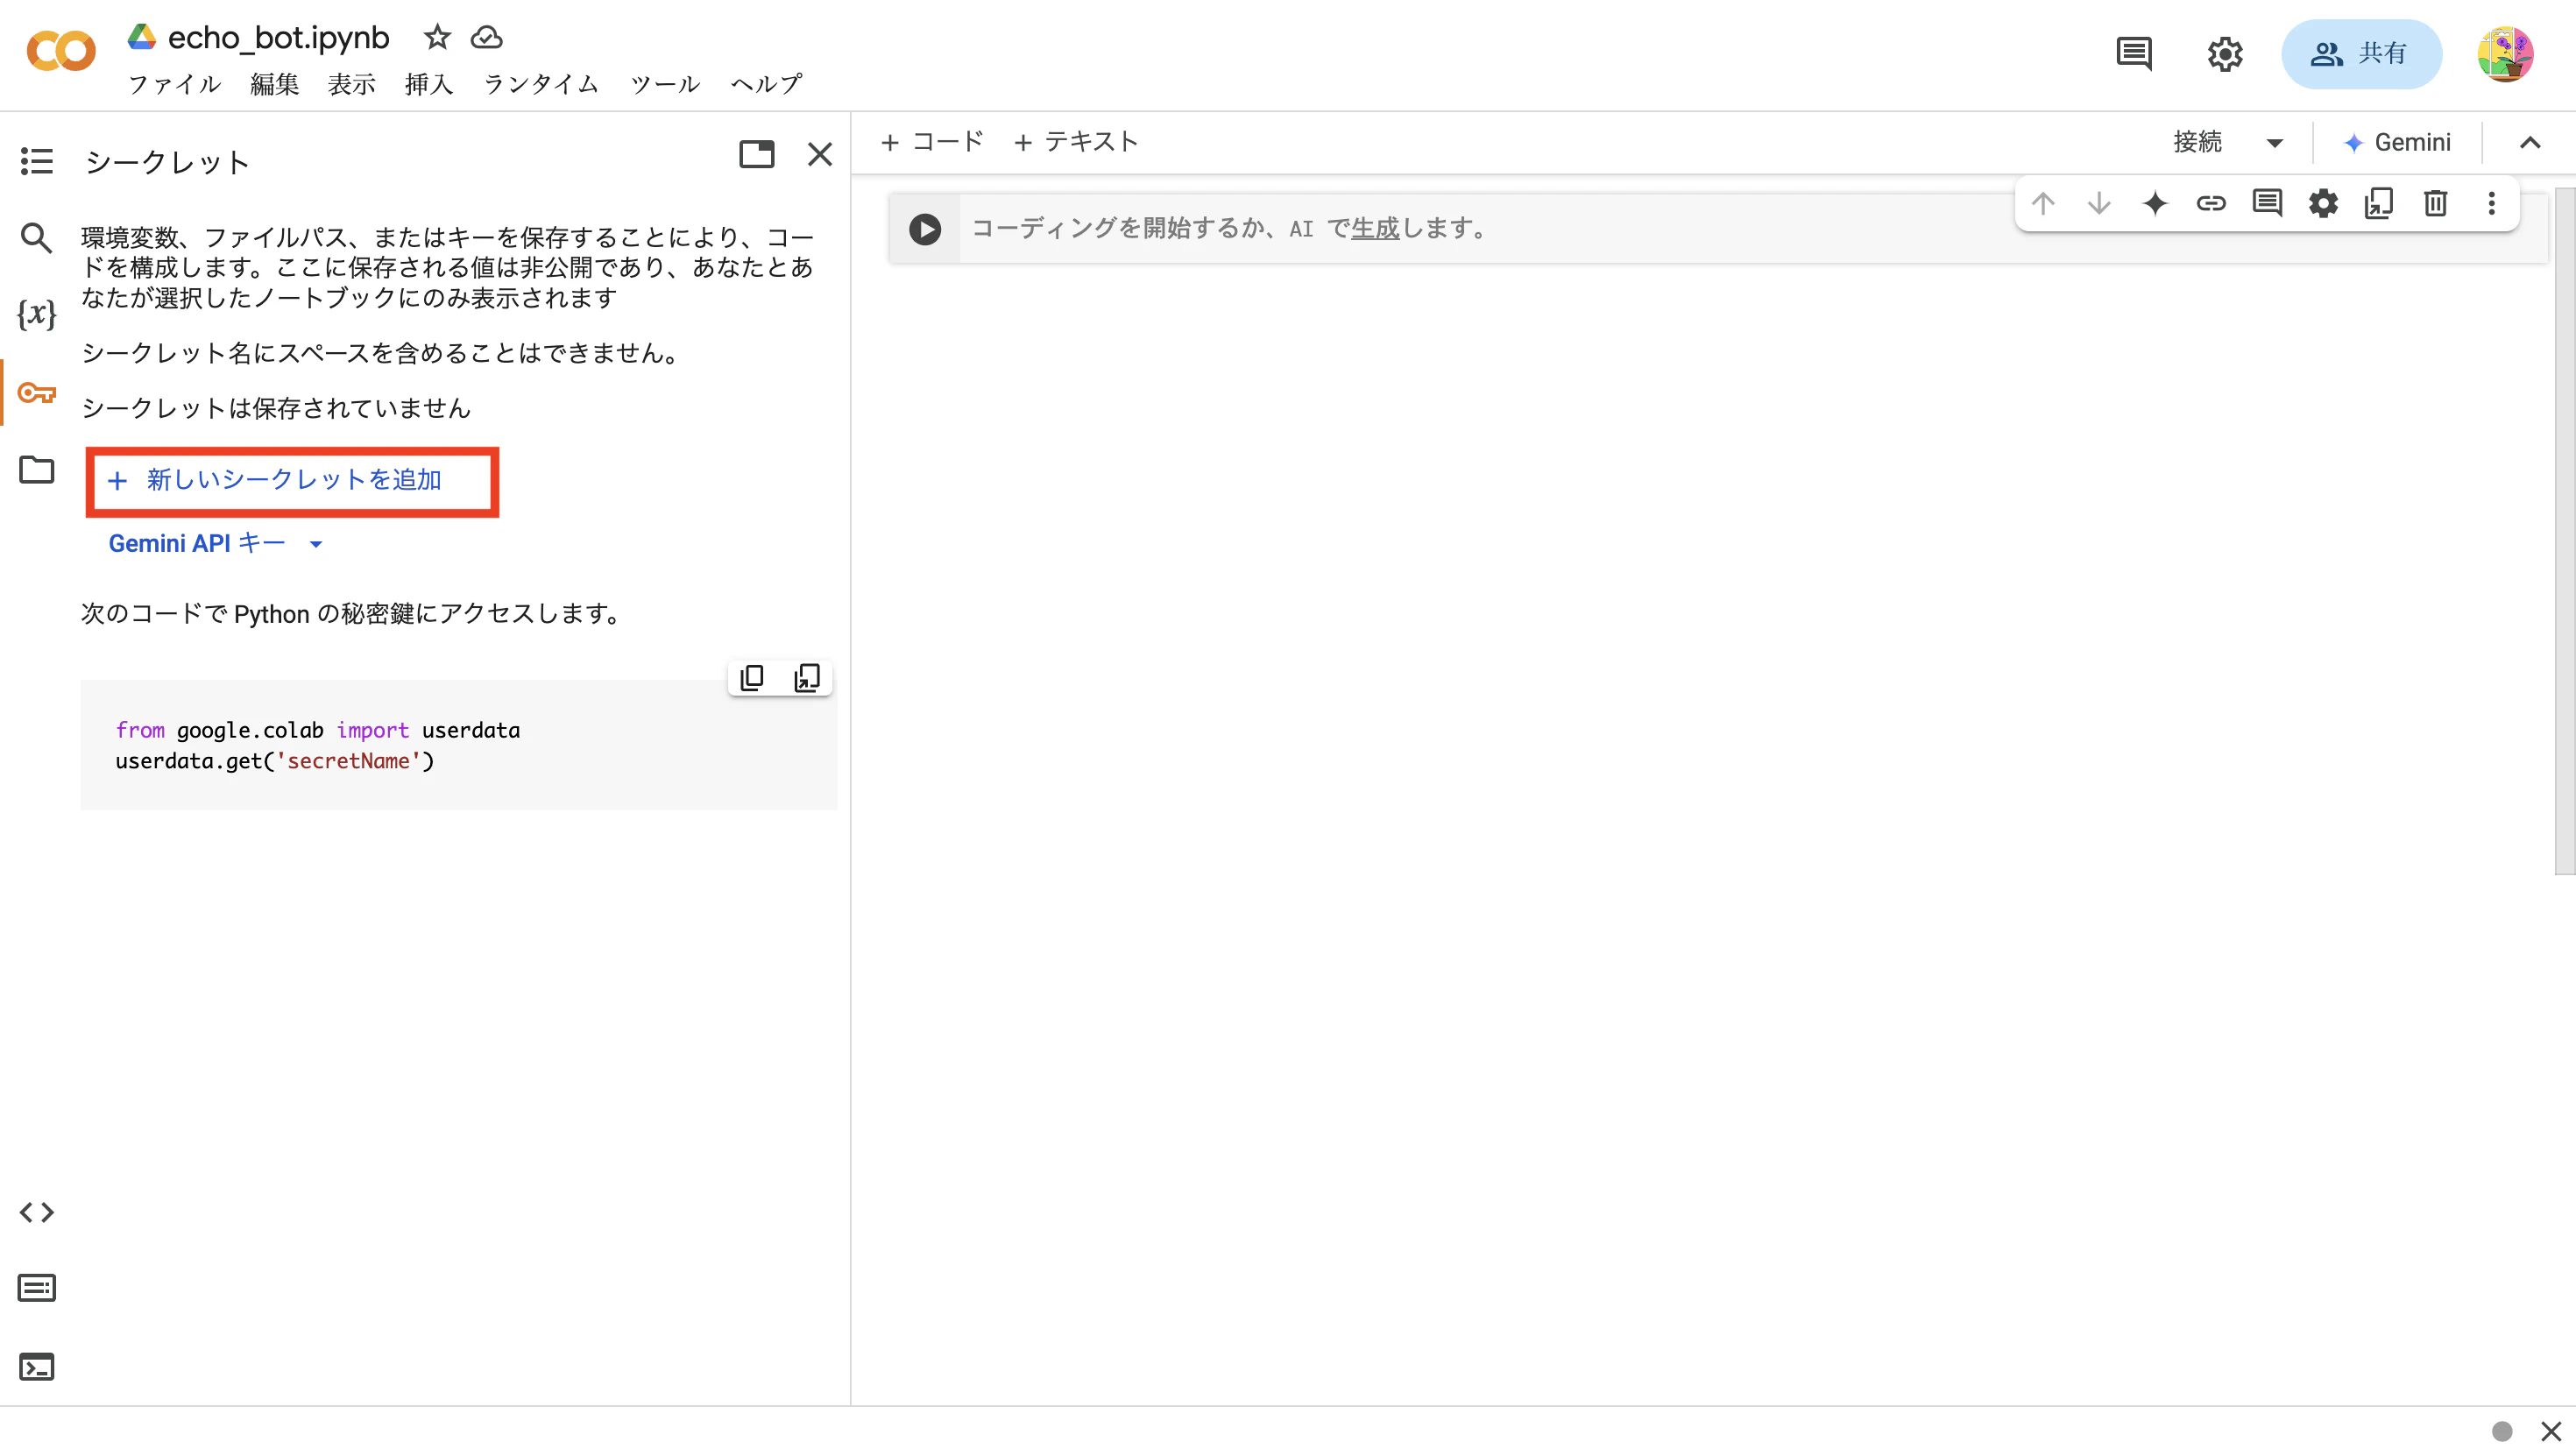Run the code cell

(x=925, y=229)
